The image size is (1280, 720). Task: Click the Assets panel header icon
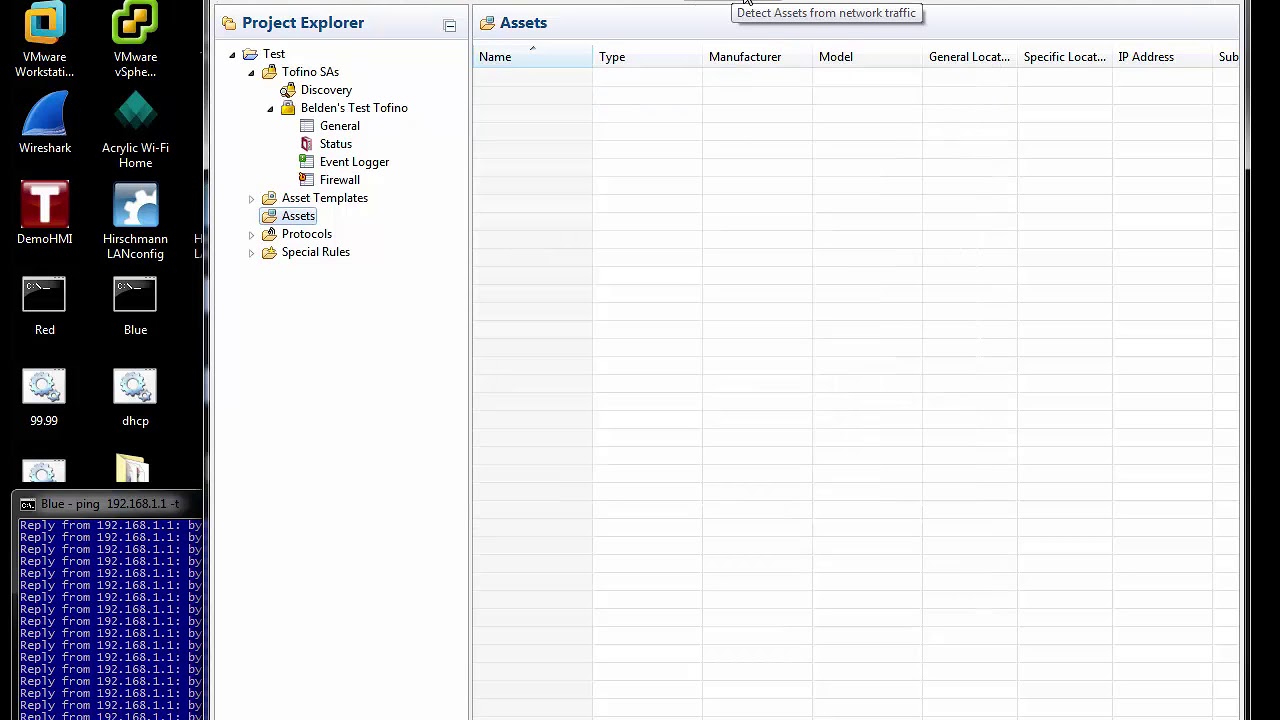(487, 23)
